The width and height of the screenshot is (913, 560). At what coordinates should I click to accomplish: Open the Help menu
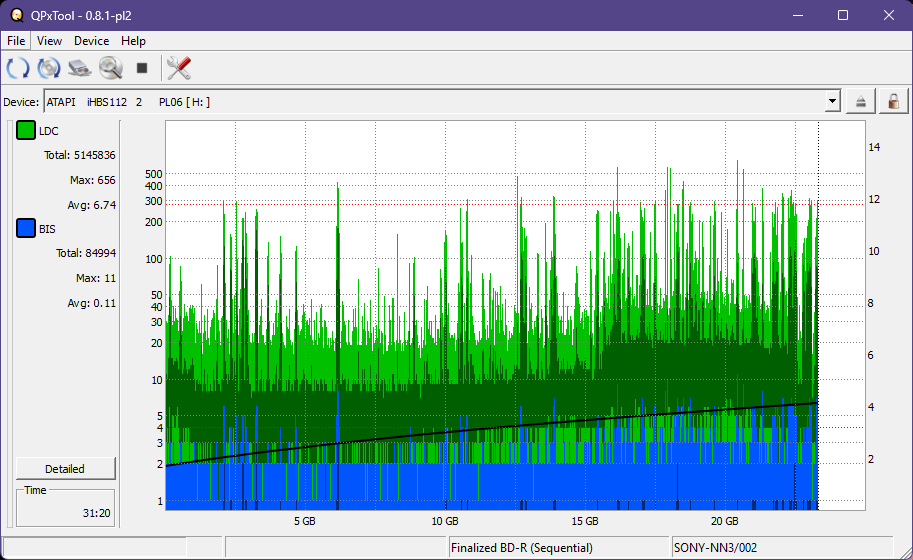tap(133, 41)
